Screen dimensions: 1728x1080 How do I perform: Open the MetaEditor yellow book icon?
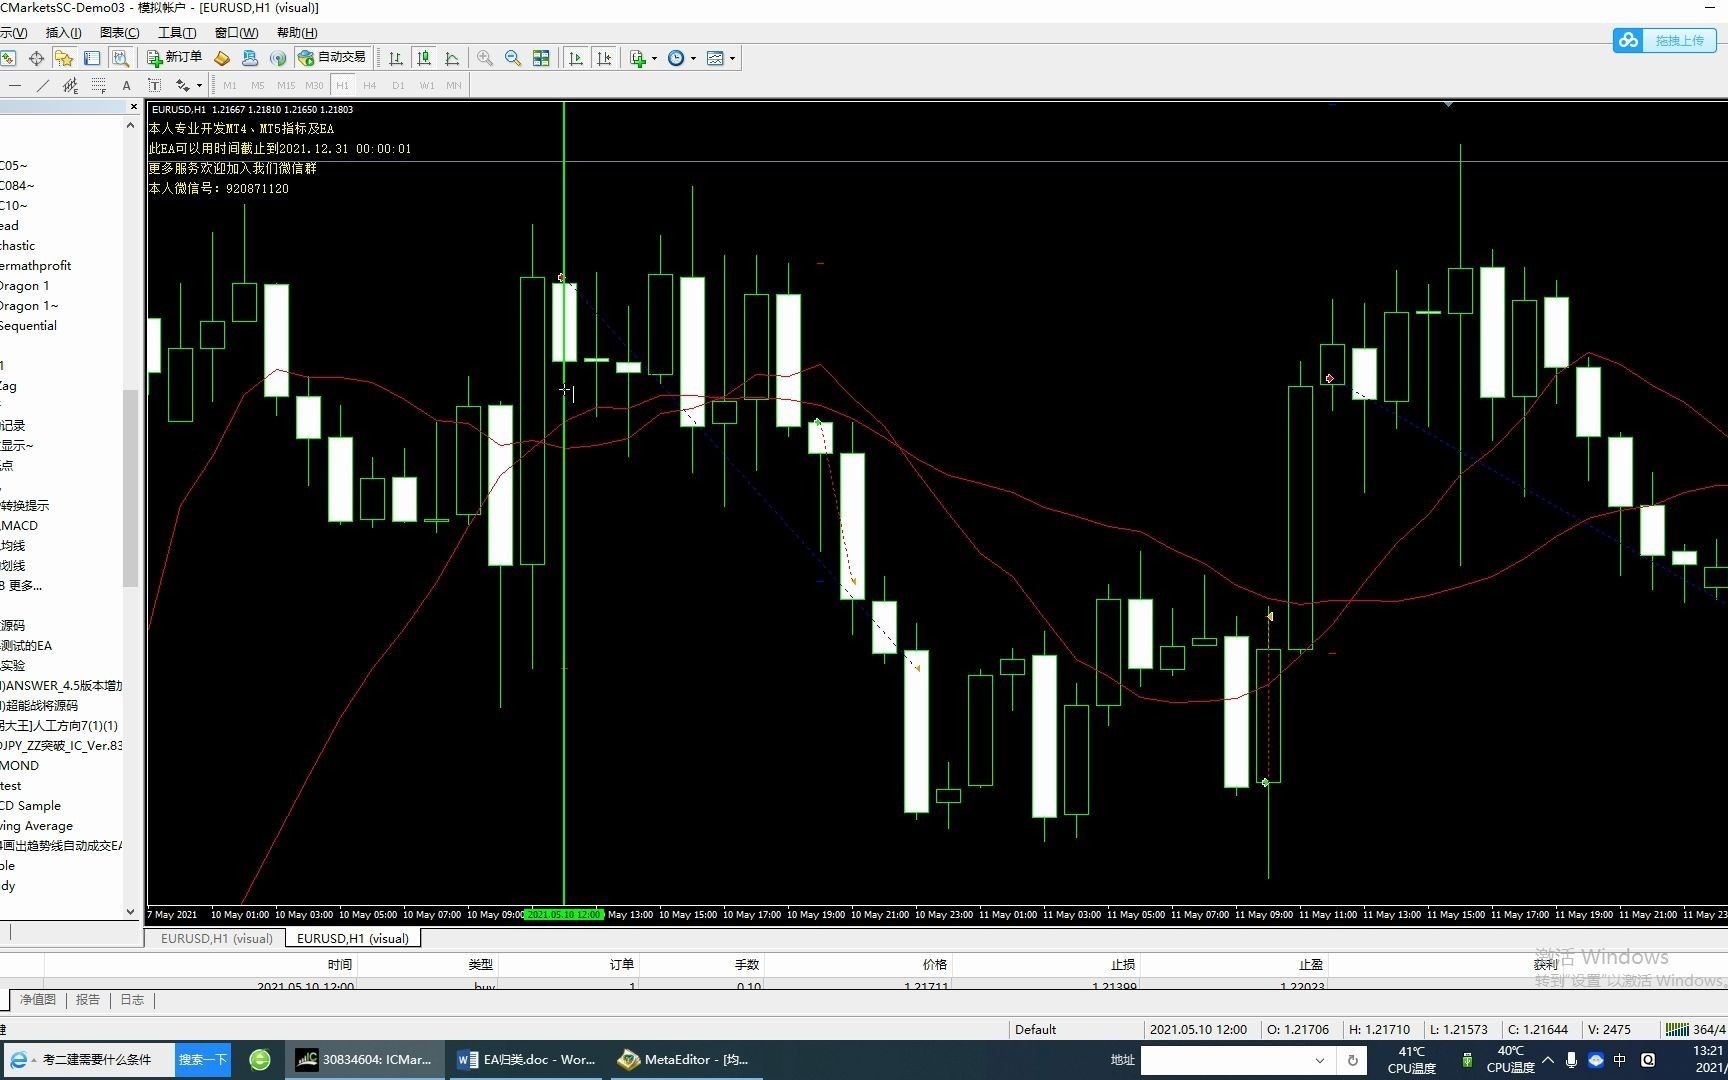[x=222, y=58]
